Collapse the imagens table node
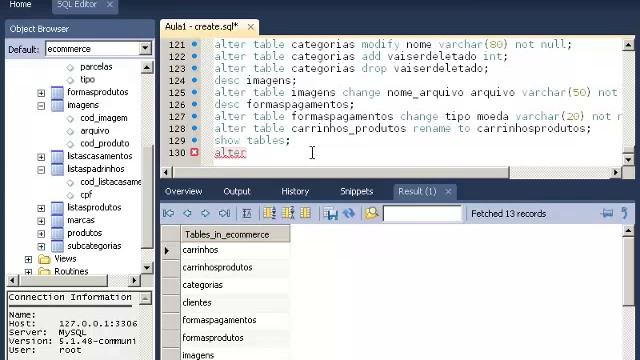 point(41,106)
